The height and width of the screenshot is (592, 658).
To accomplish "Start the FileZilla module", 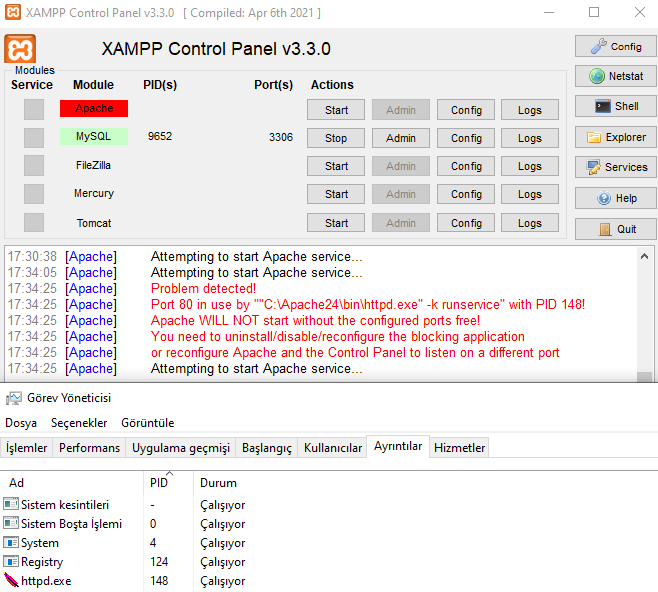I will point(336,166).
